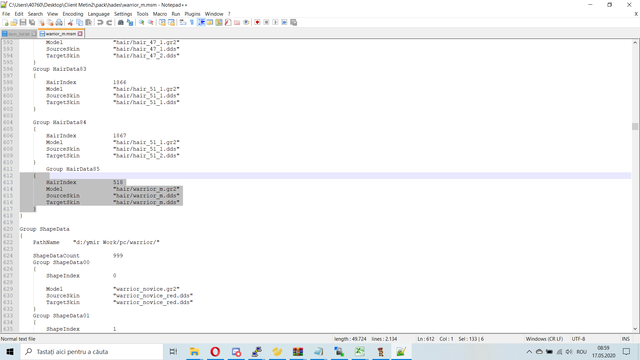This screenshot has width=640, height=360.
Task: Toggle word wrap from the toolbar
Action: point(183,22)
